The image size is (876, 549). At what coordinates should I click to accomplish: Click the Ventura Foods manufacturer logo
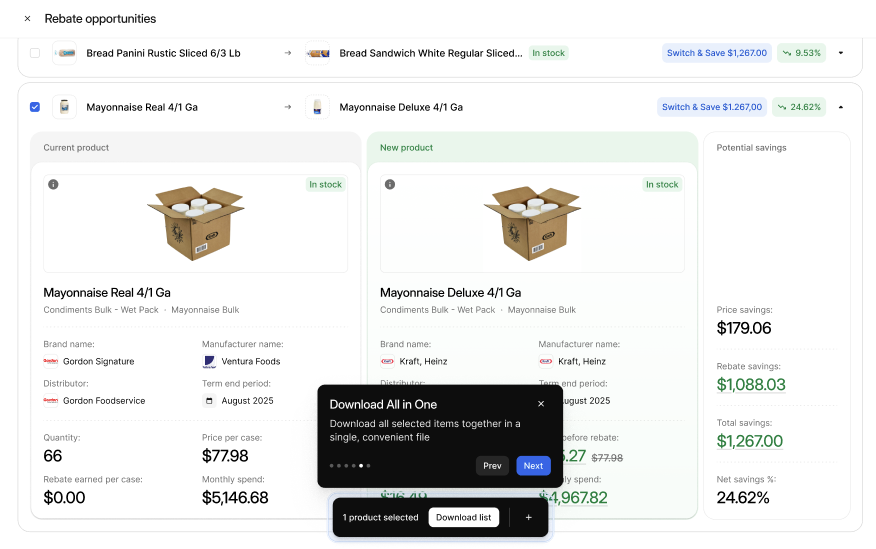coord(209,361)
